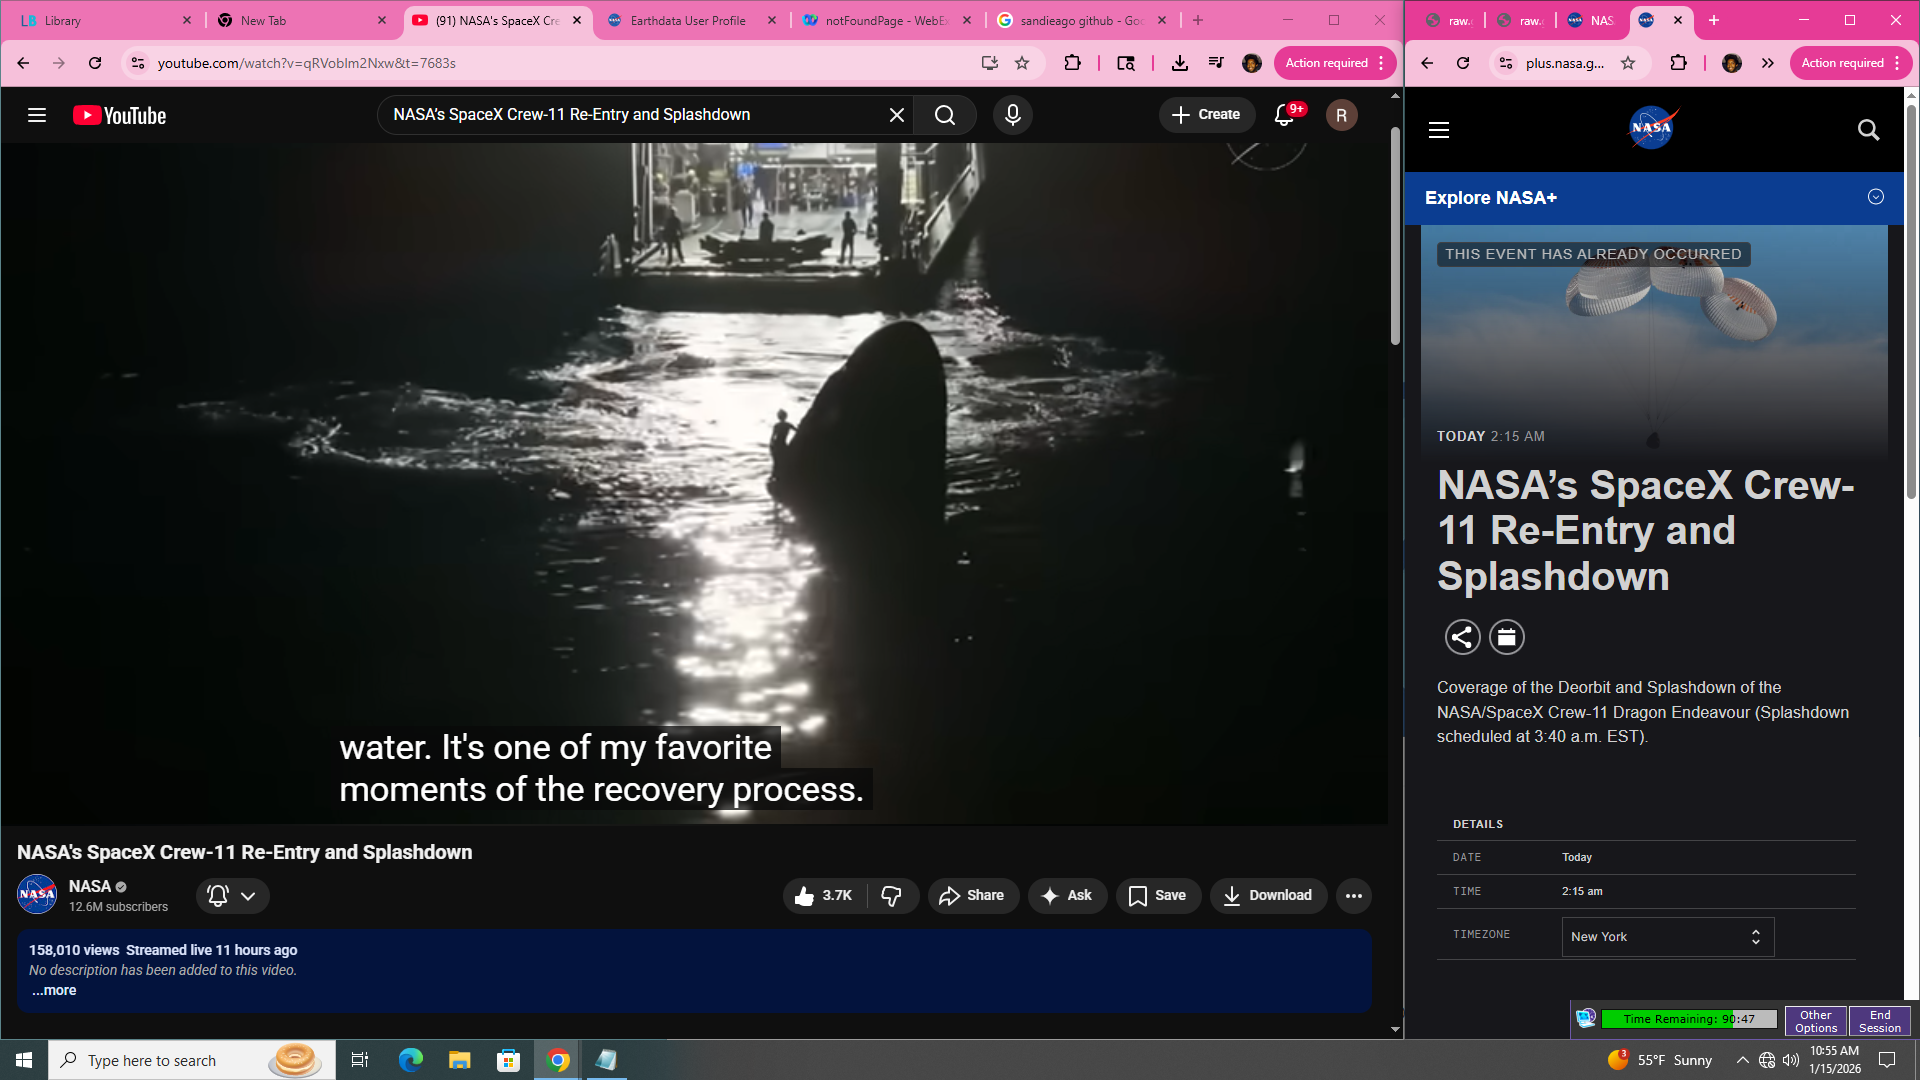This screenshot has height=1080, width=1920.
Task: Switch to sandieago github Google tab
Action: point(1080,20)
